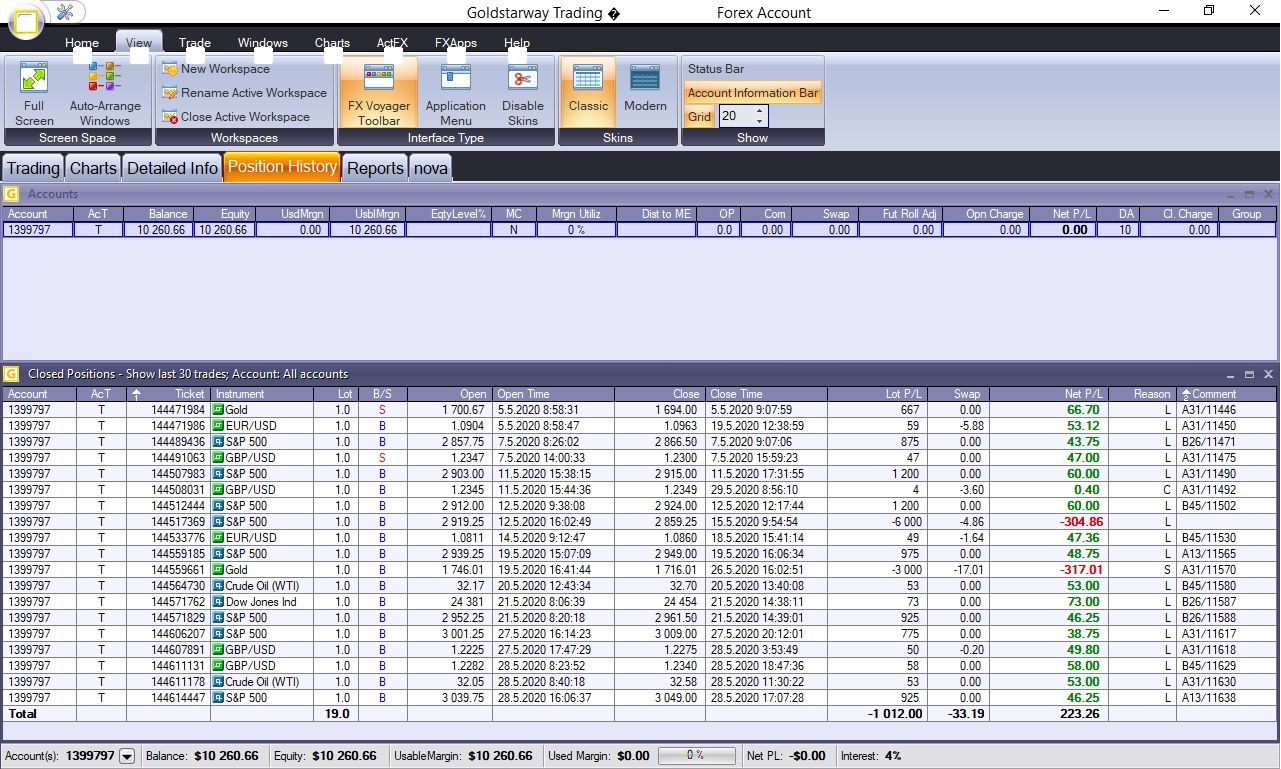
Task: Close the Closed Positions panel
Action: click(1268, 374)
